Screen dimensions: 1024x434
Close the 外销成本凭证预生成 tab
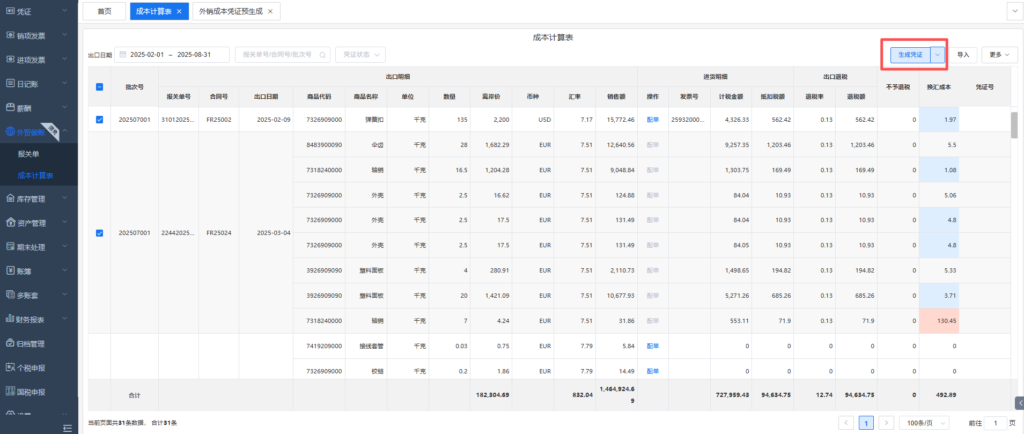tap(272, 12)
